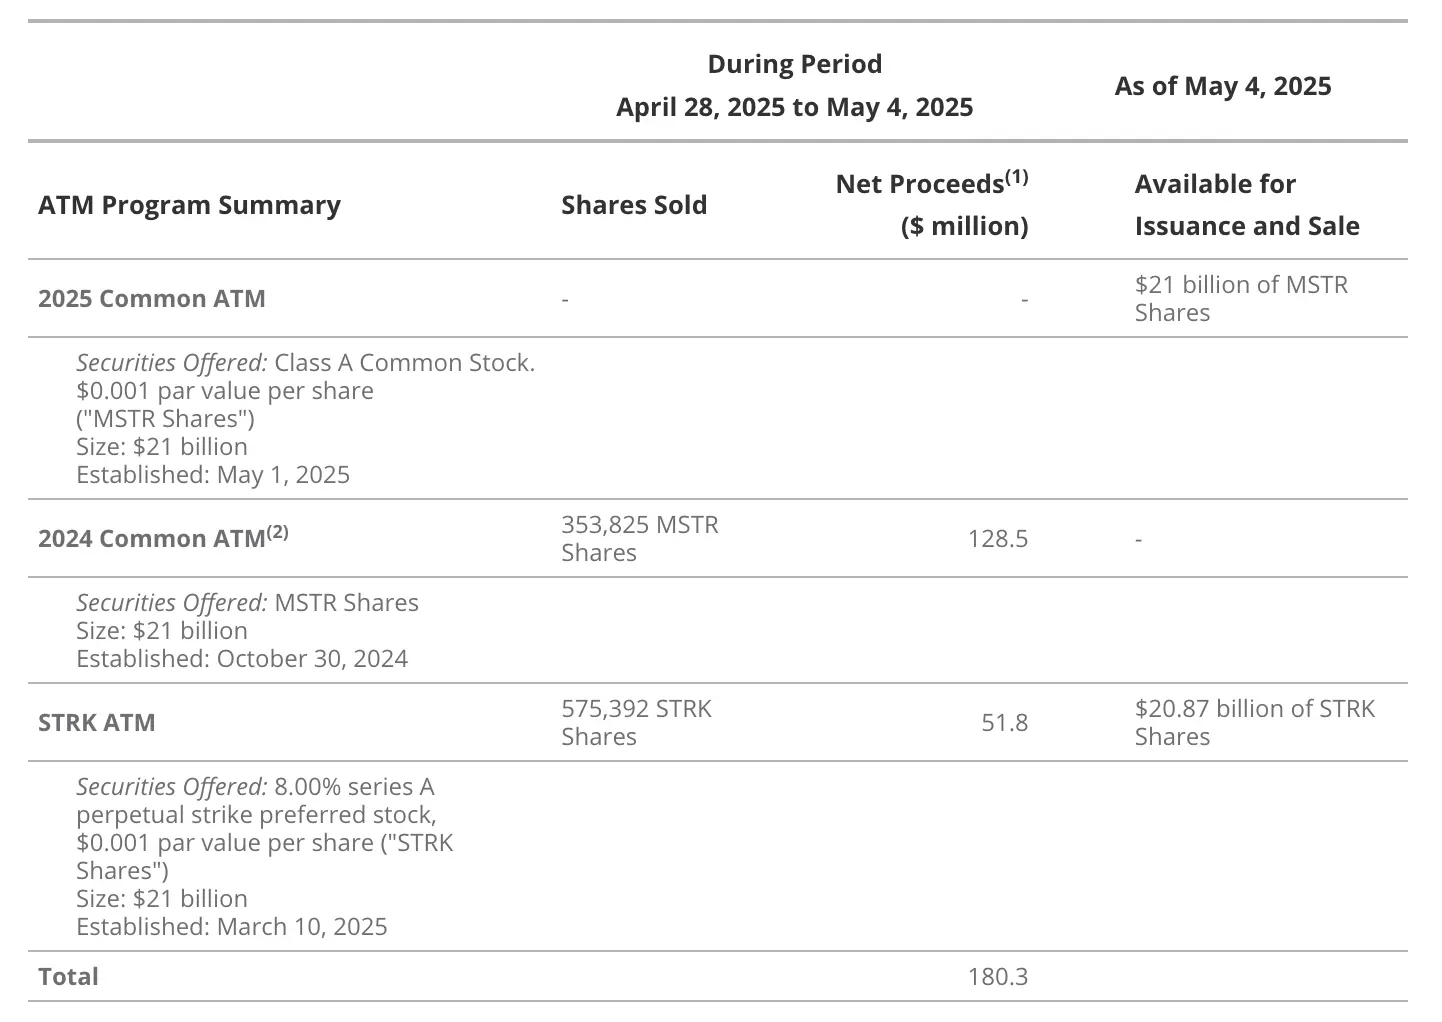Click the '$20.87 billion of STRK Shares' cell
The width and height of the screenshot is (1442, 1022).
(x=1254, y=723)
